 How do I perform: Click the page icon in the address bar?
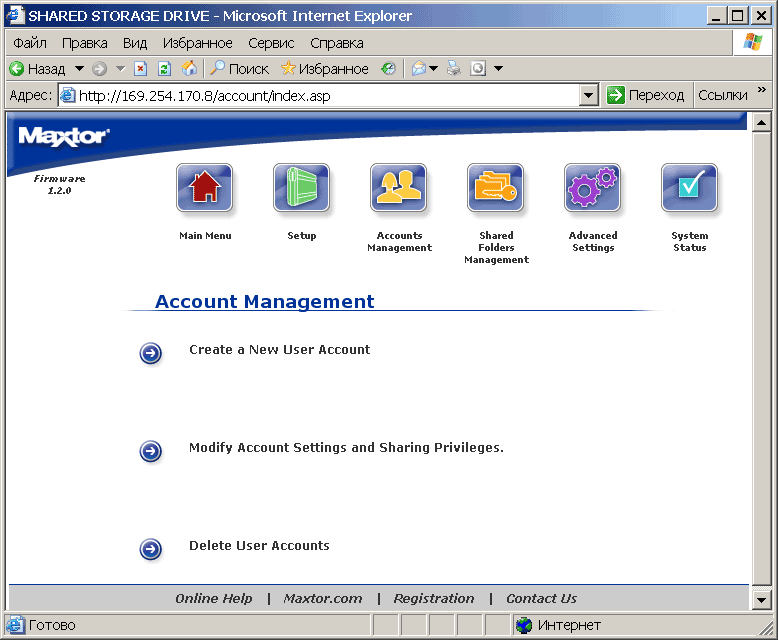(x=67, y=95)
